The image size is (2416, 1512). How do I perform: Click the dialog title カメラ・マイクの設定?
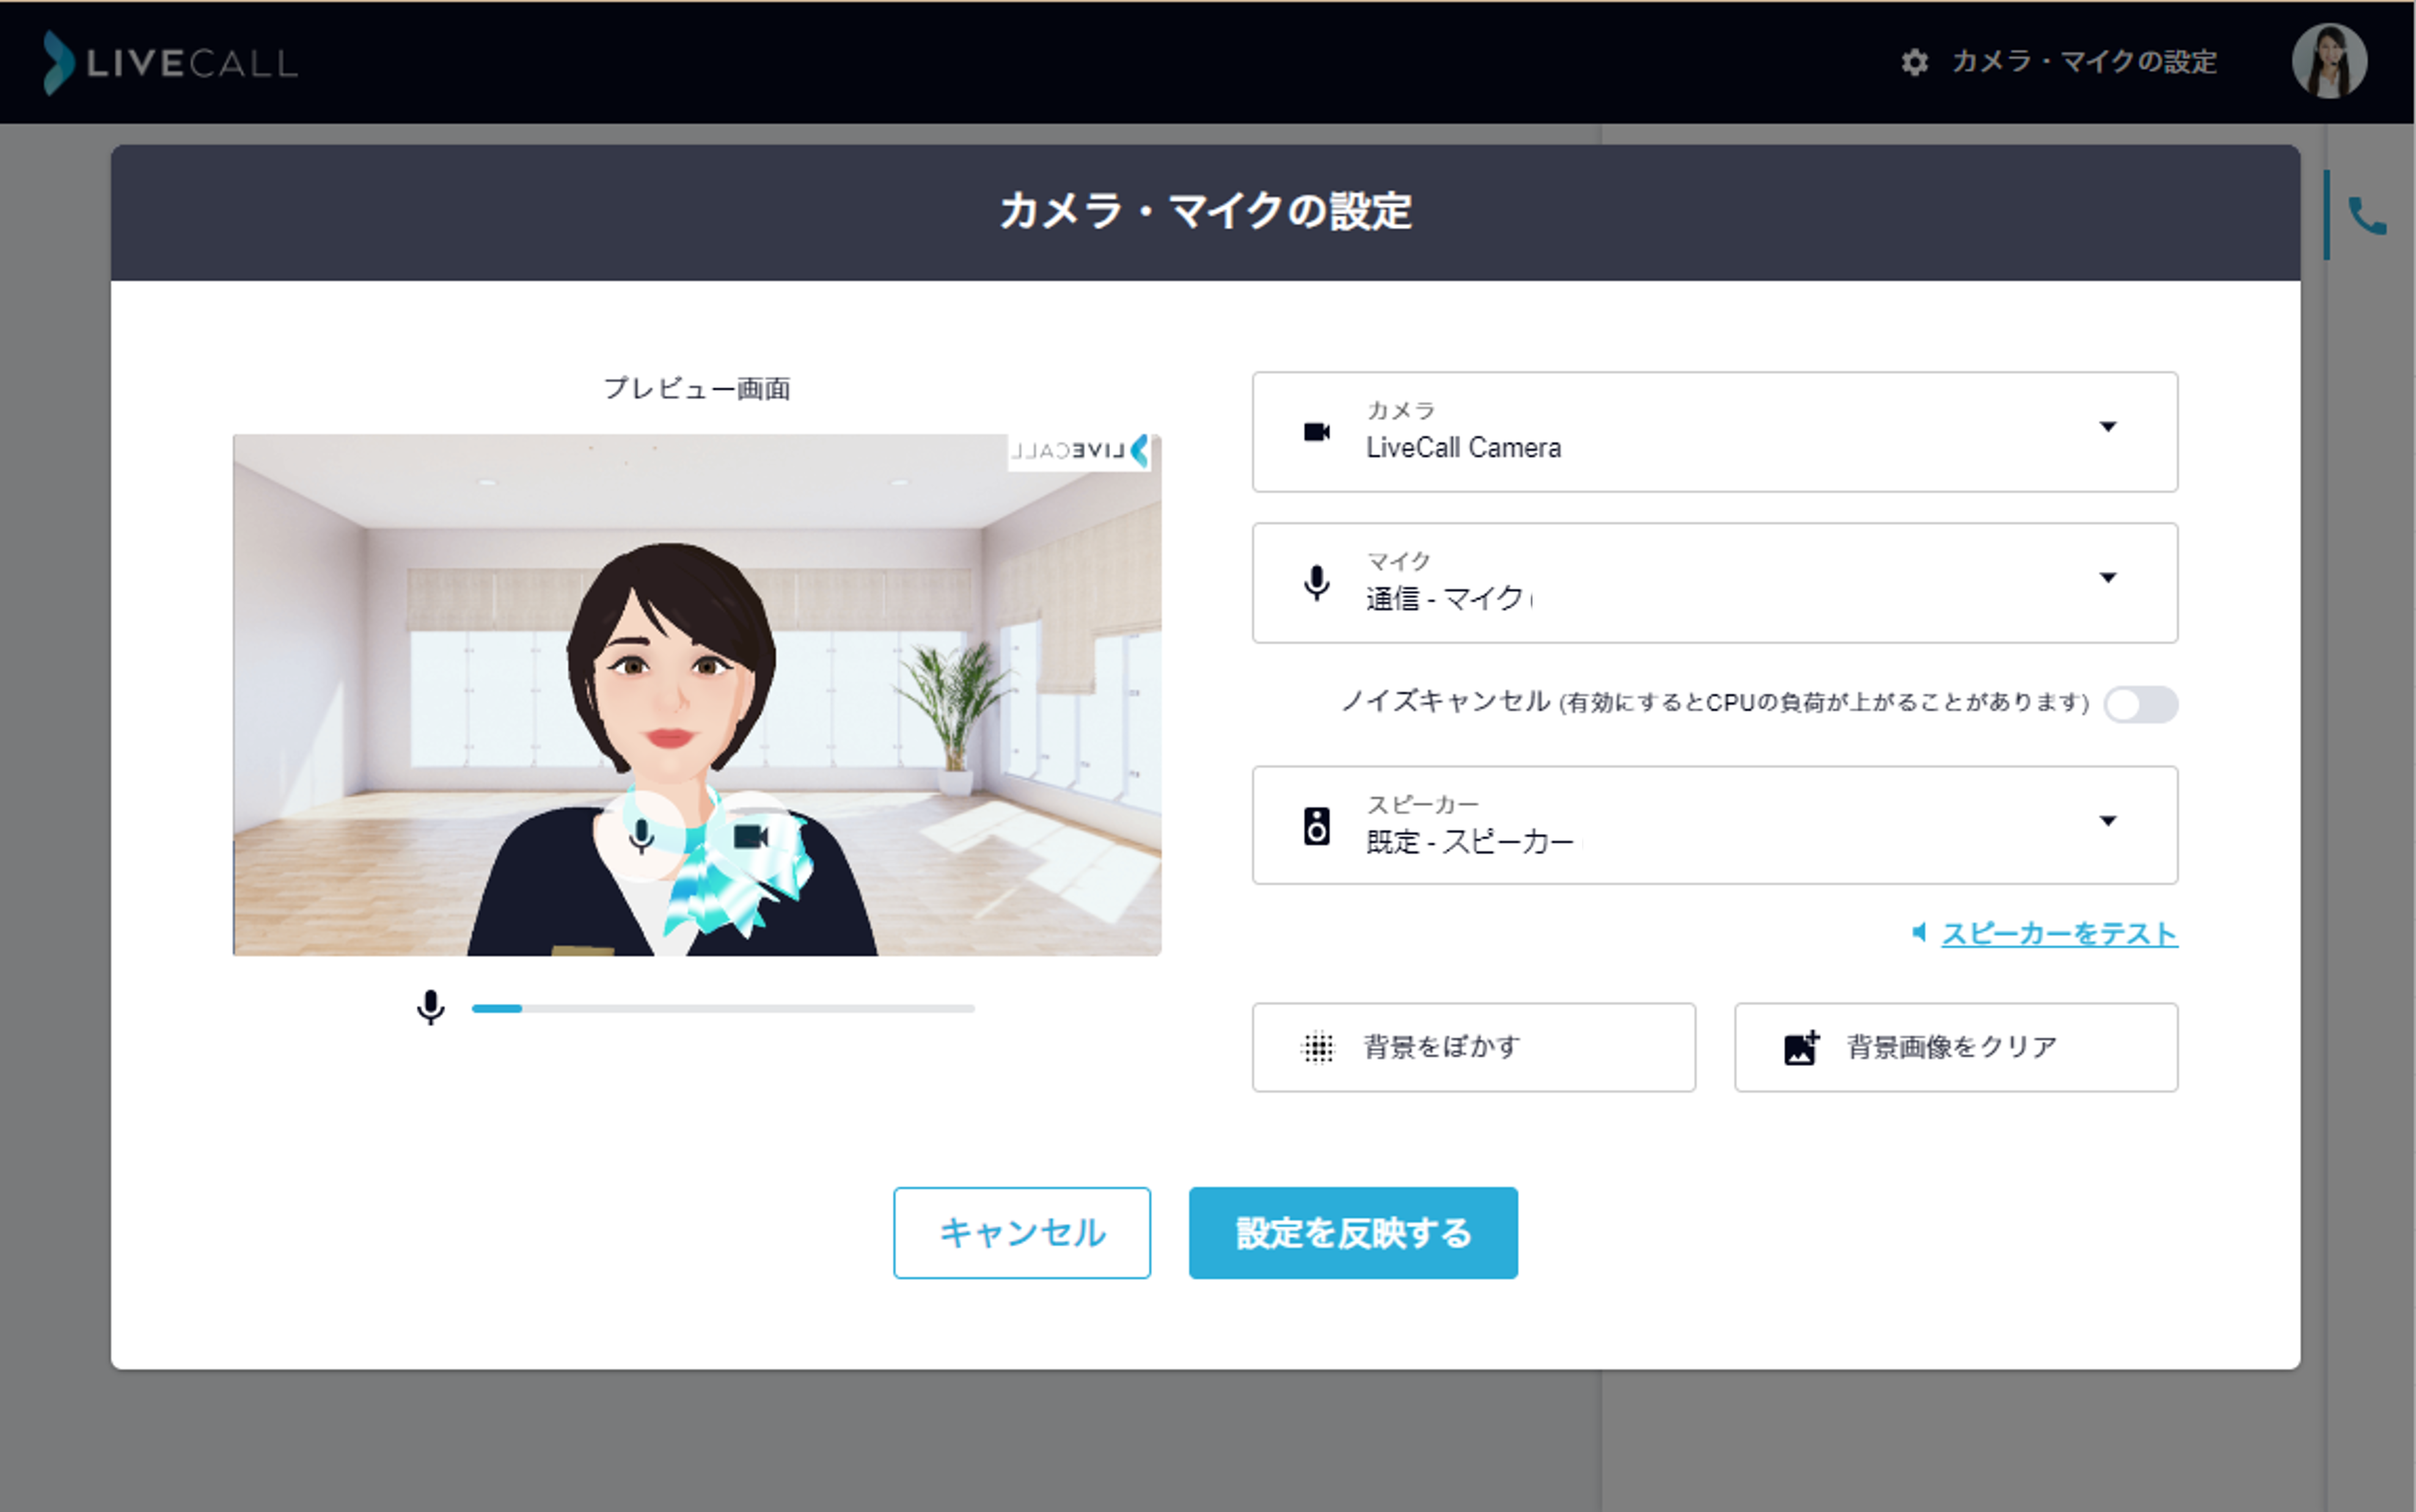[x=1205, y=211]
